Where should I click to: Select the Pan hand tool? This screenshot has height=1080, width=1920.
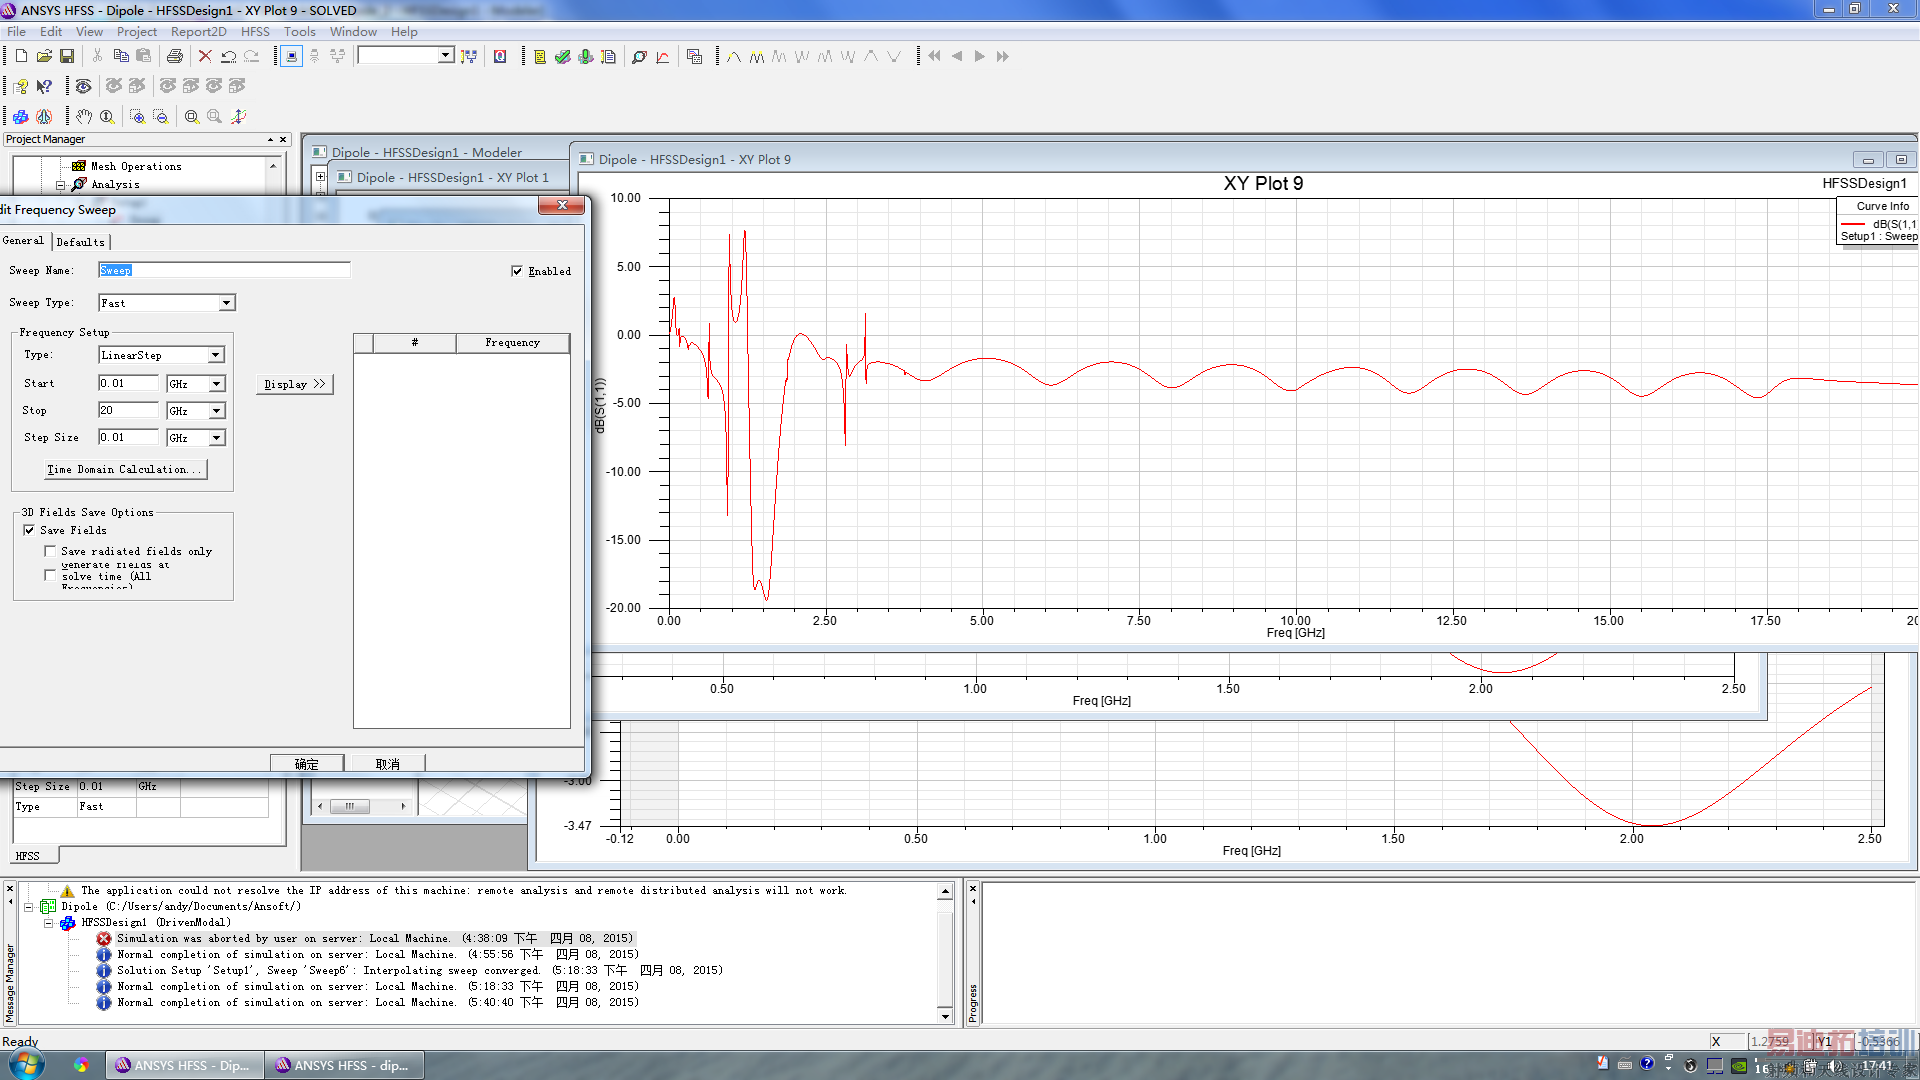[84, 117]
